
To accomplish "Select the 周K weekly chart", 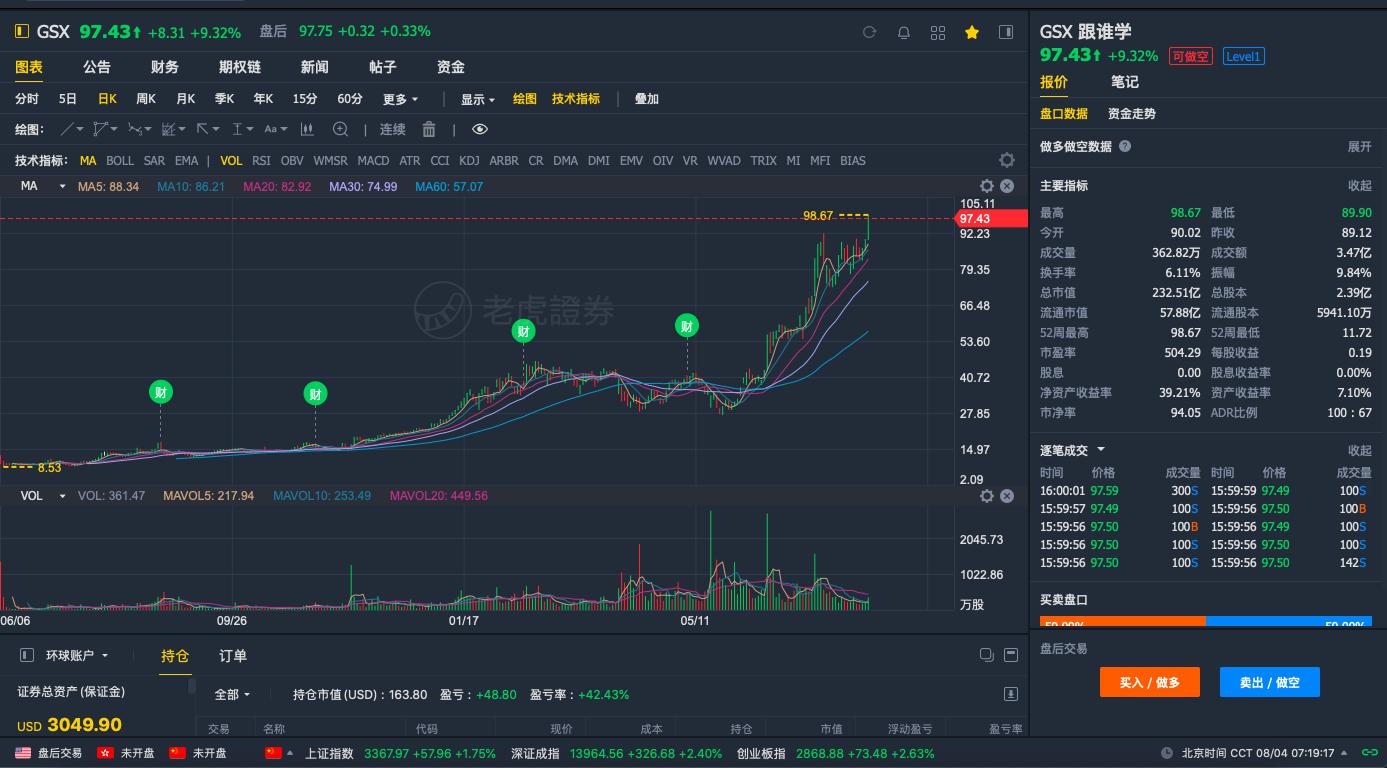I will 146,99.
